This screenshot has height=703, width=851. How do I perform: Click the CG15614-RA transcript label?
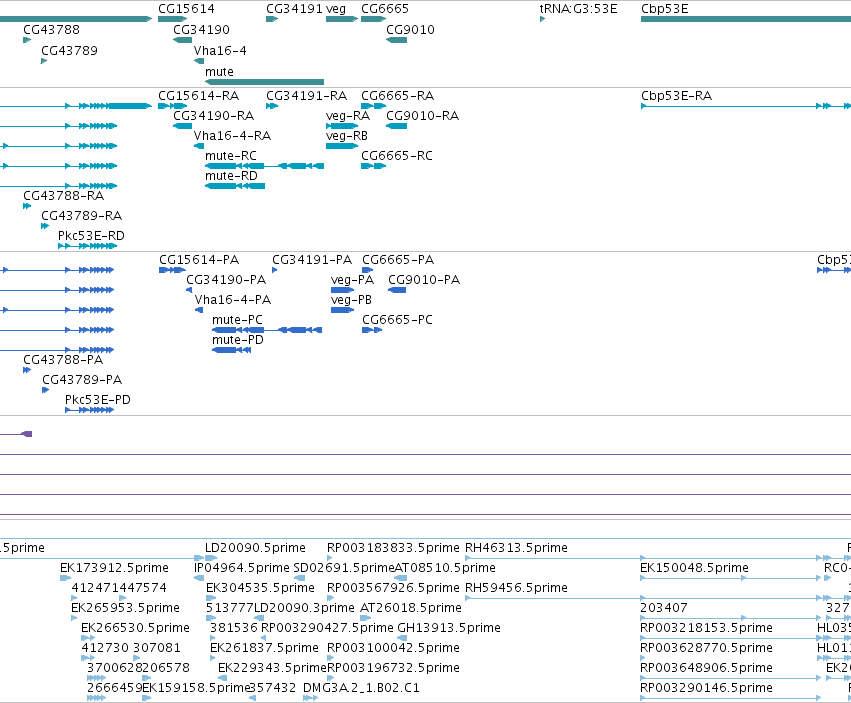(199, 96)
